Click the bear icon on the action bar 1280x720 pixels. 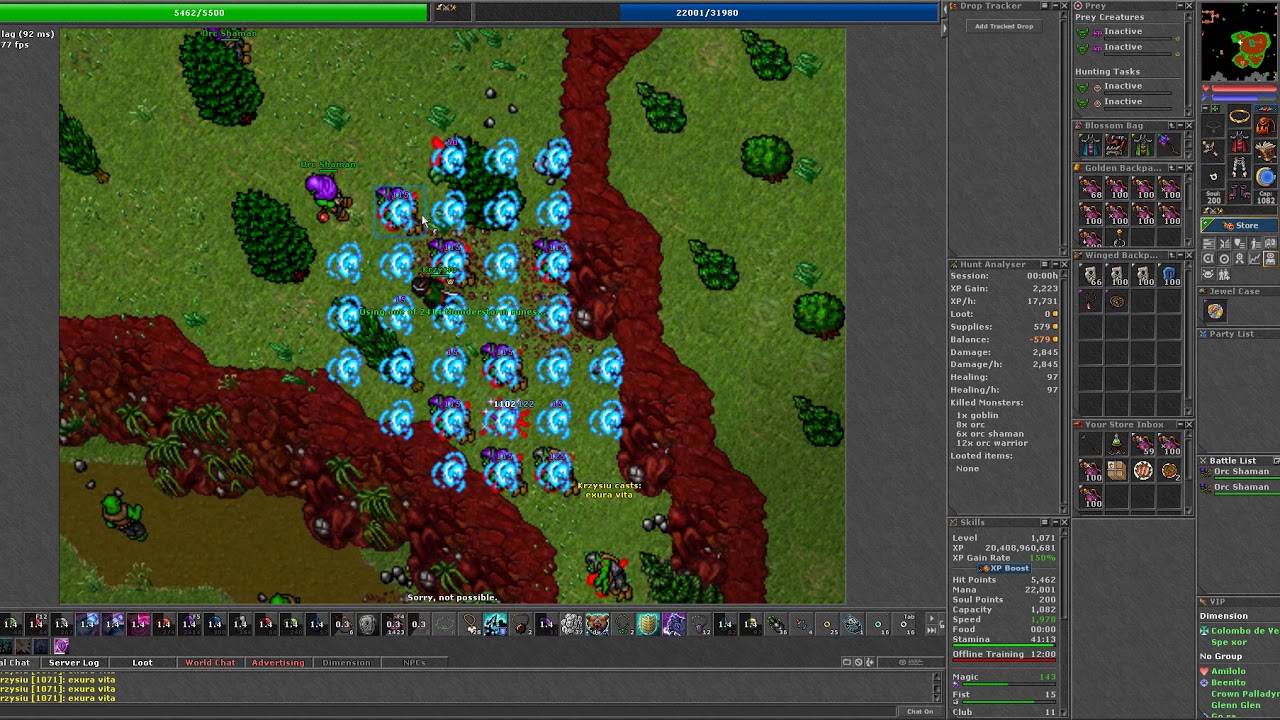click(597, 625)
